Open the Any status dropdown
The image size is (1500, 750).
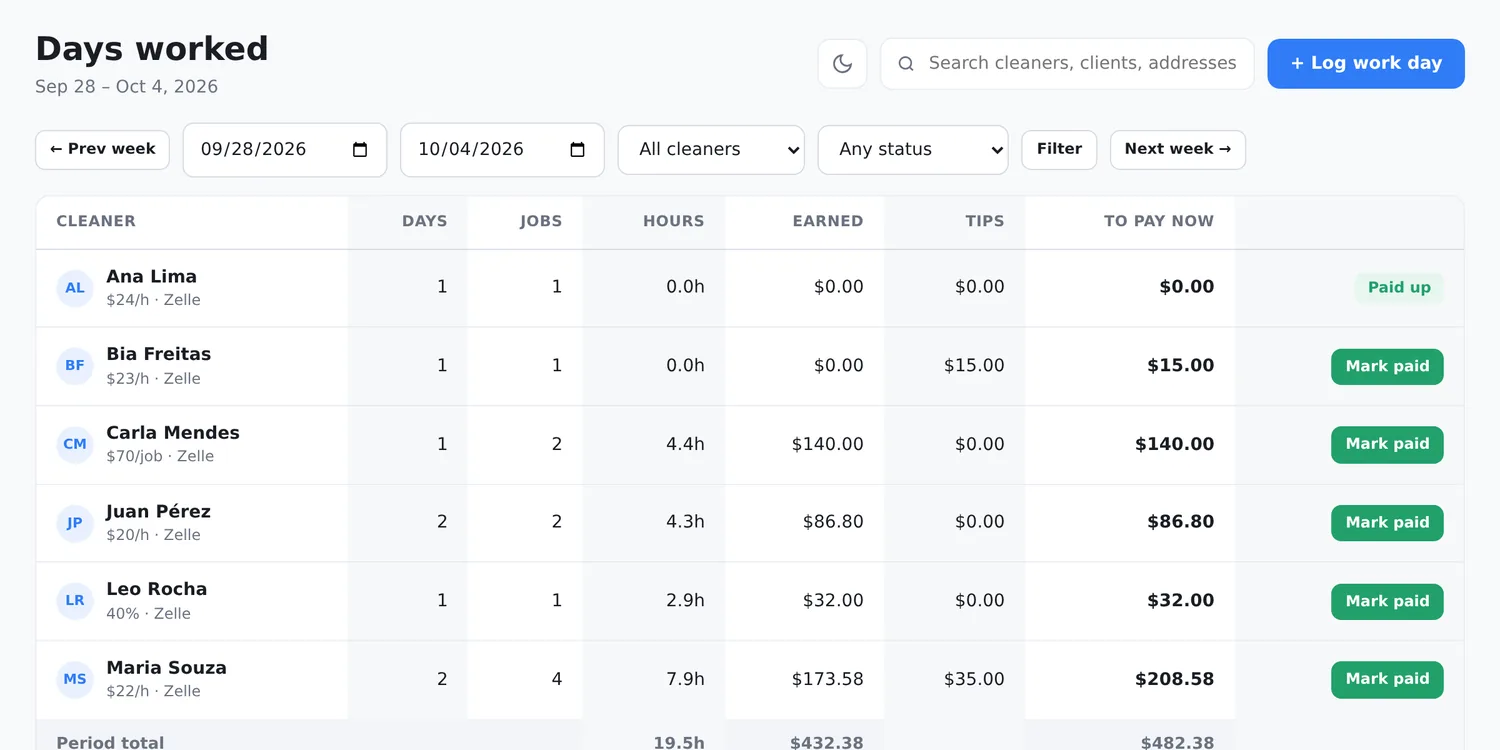tap(913, 150)
